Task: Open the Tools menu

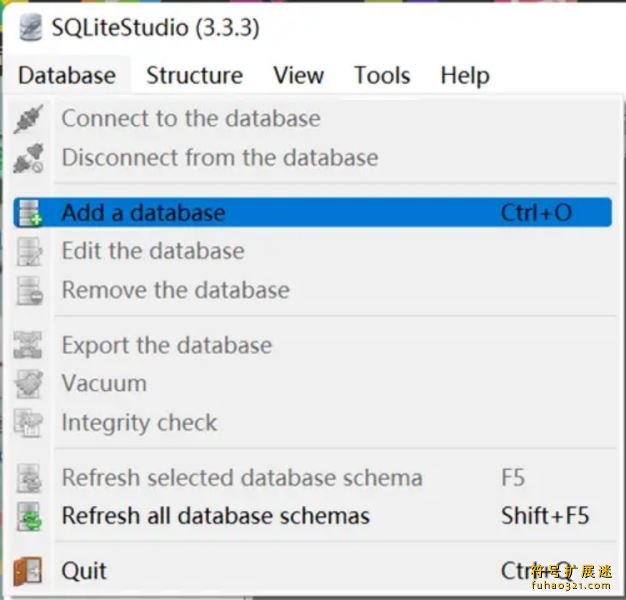Action: click(382, 75)
